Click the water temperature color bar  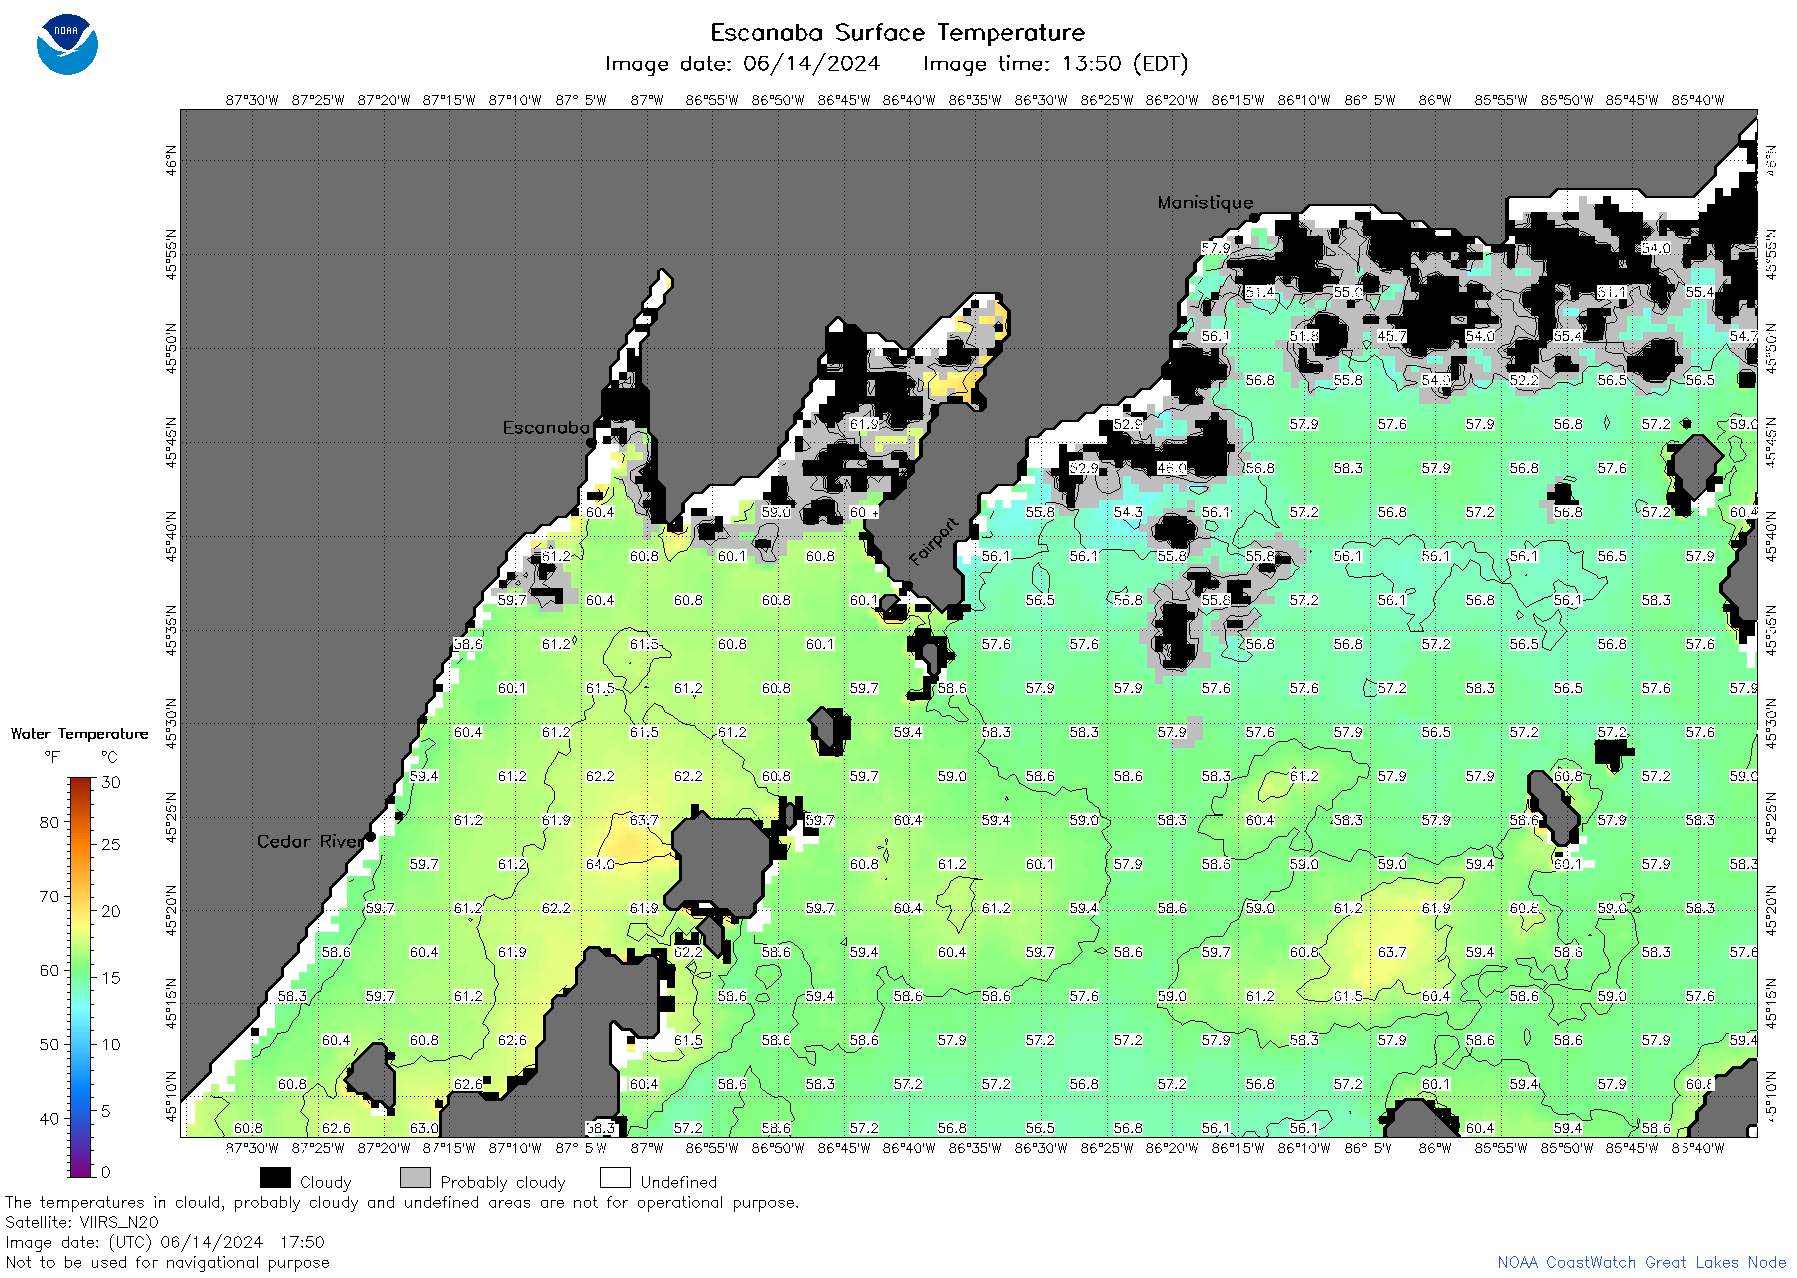pyautogui.click(x=81, y=977)
